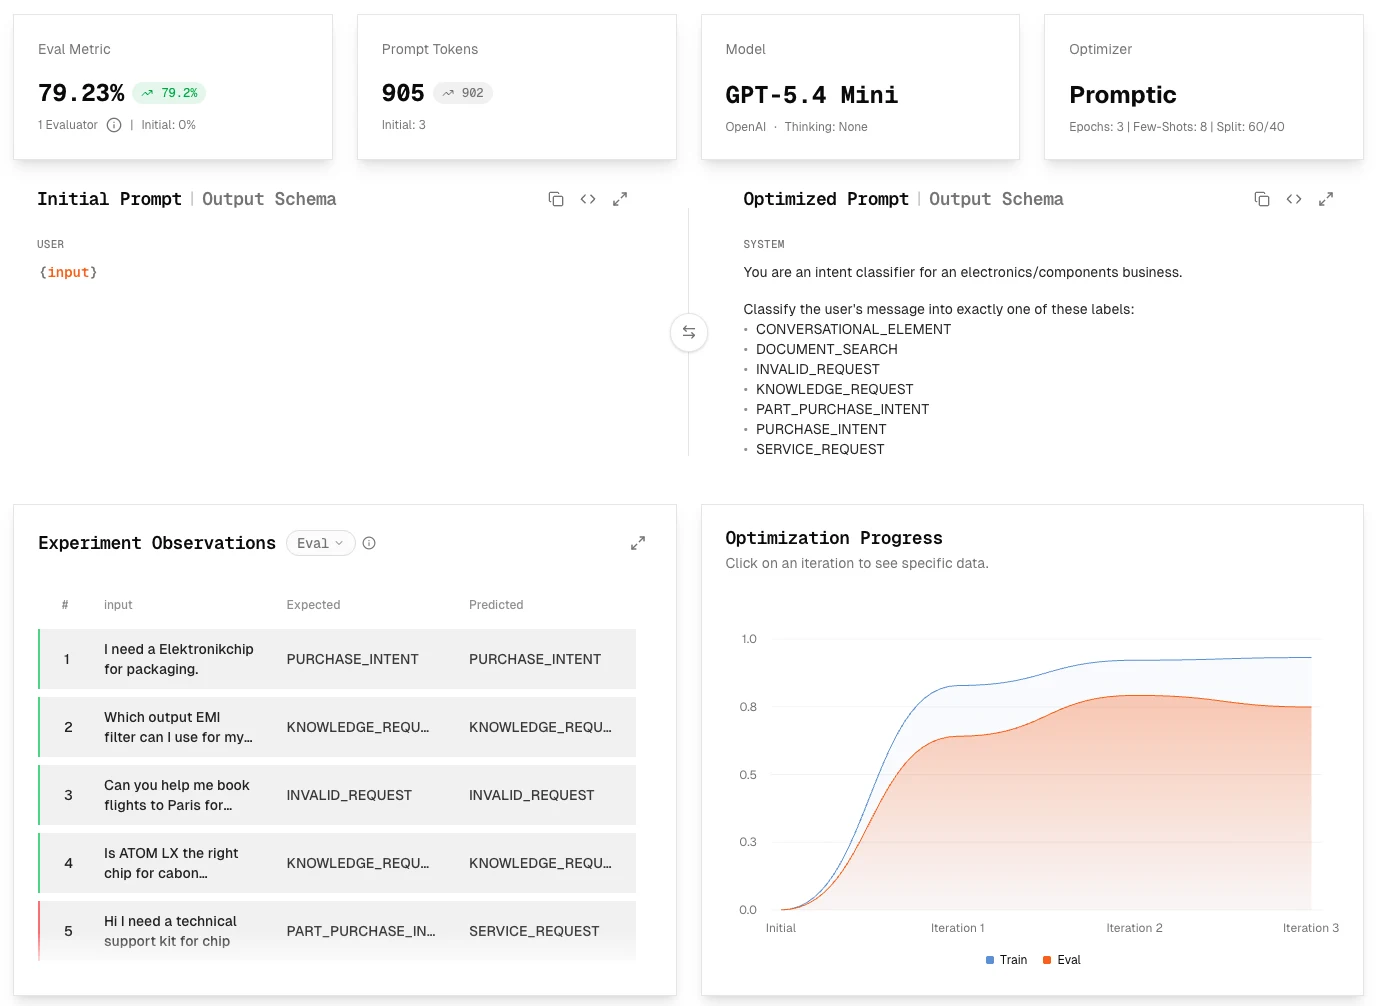Select Iteration 1 on the progress chart

957,928
